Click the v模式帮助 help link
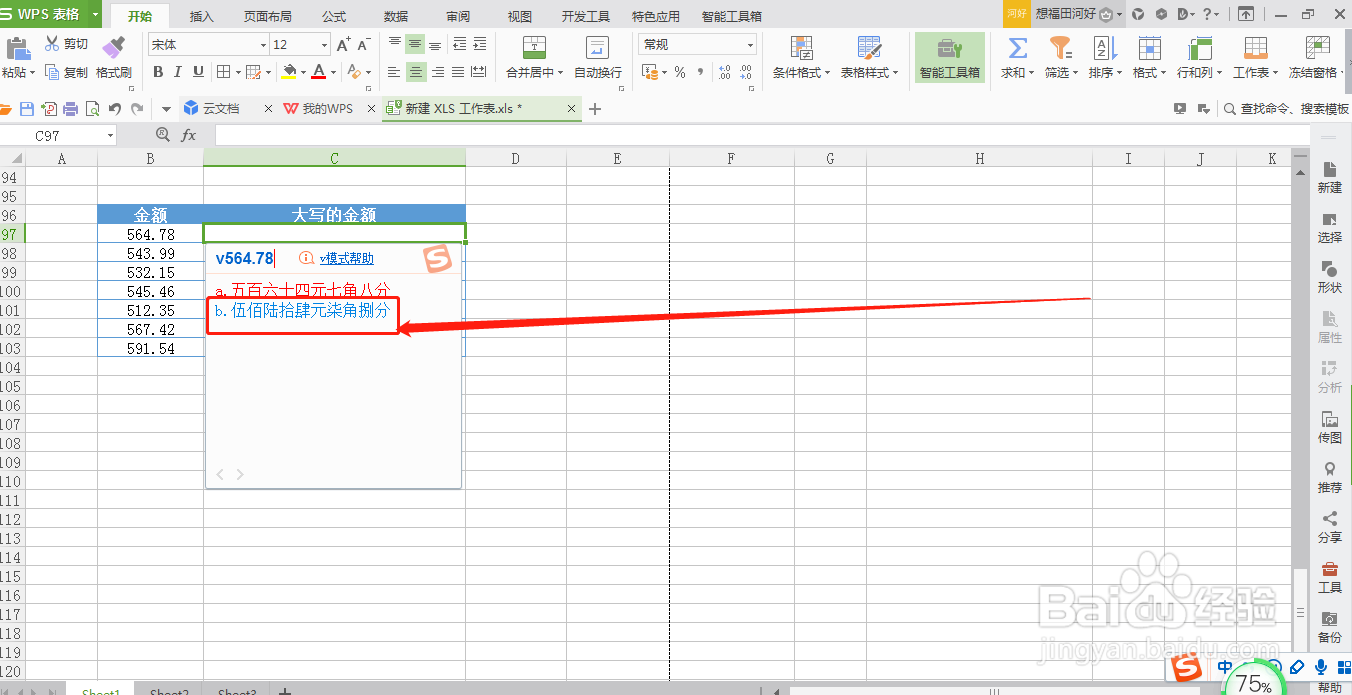1352x695 pixels. (x=347, y=258)
